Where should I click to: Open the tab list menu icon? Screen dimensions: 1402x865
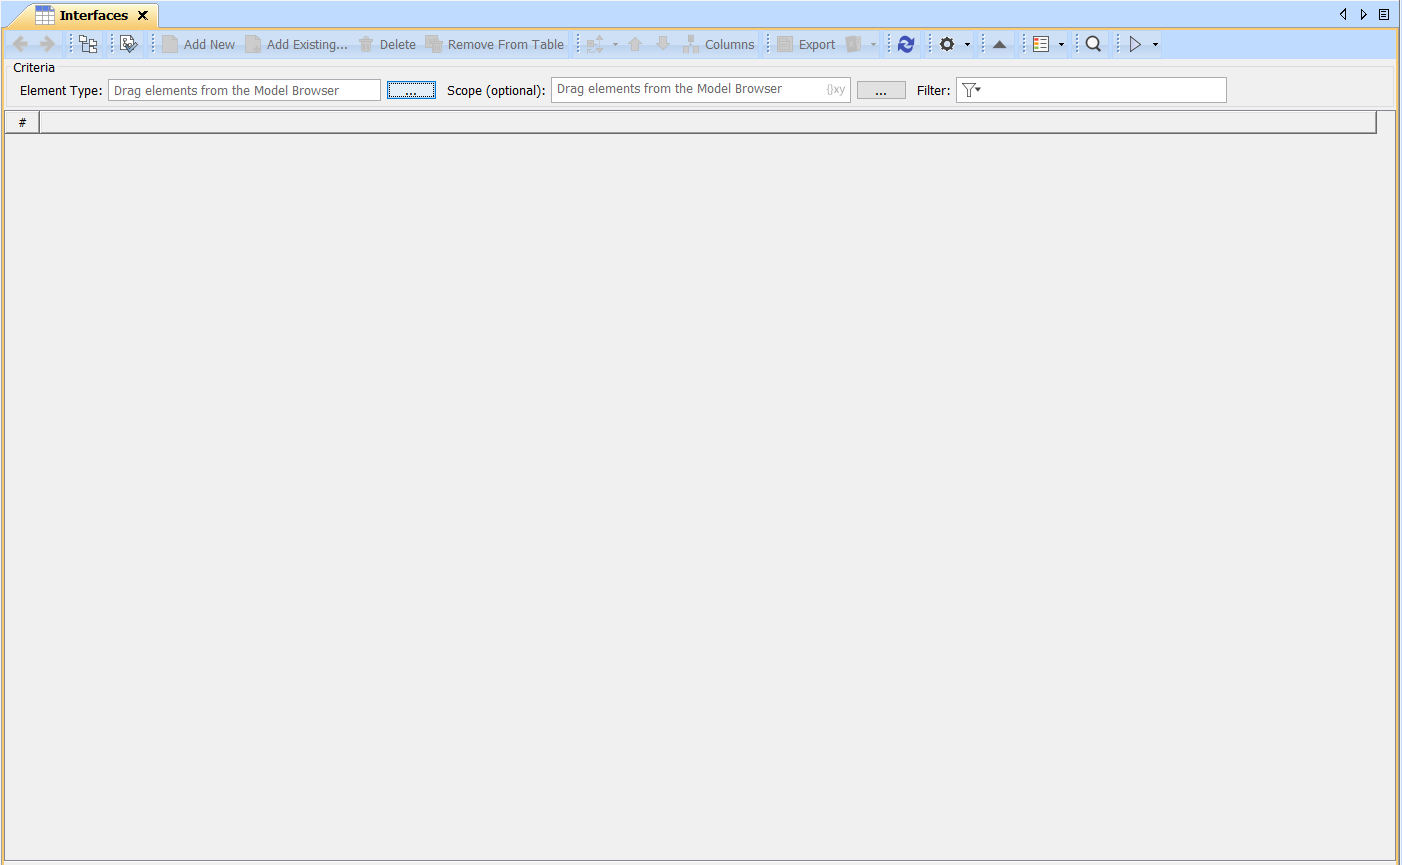click(x=1384, y=15)
